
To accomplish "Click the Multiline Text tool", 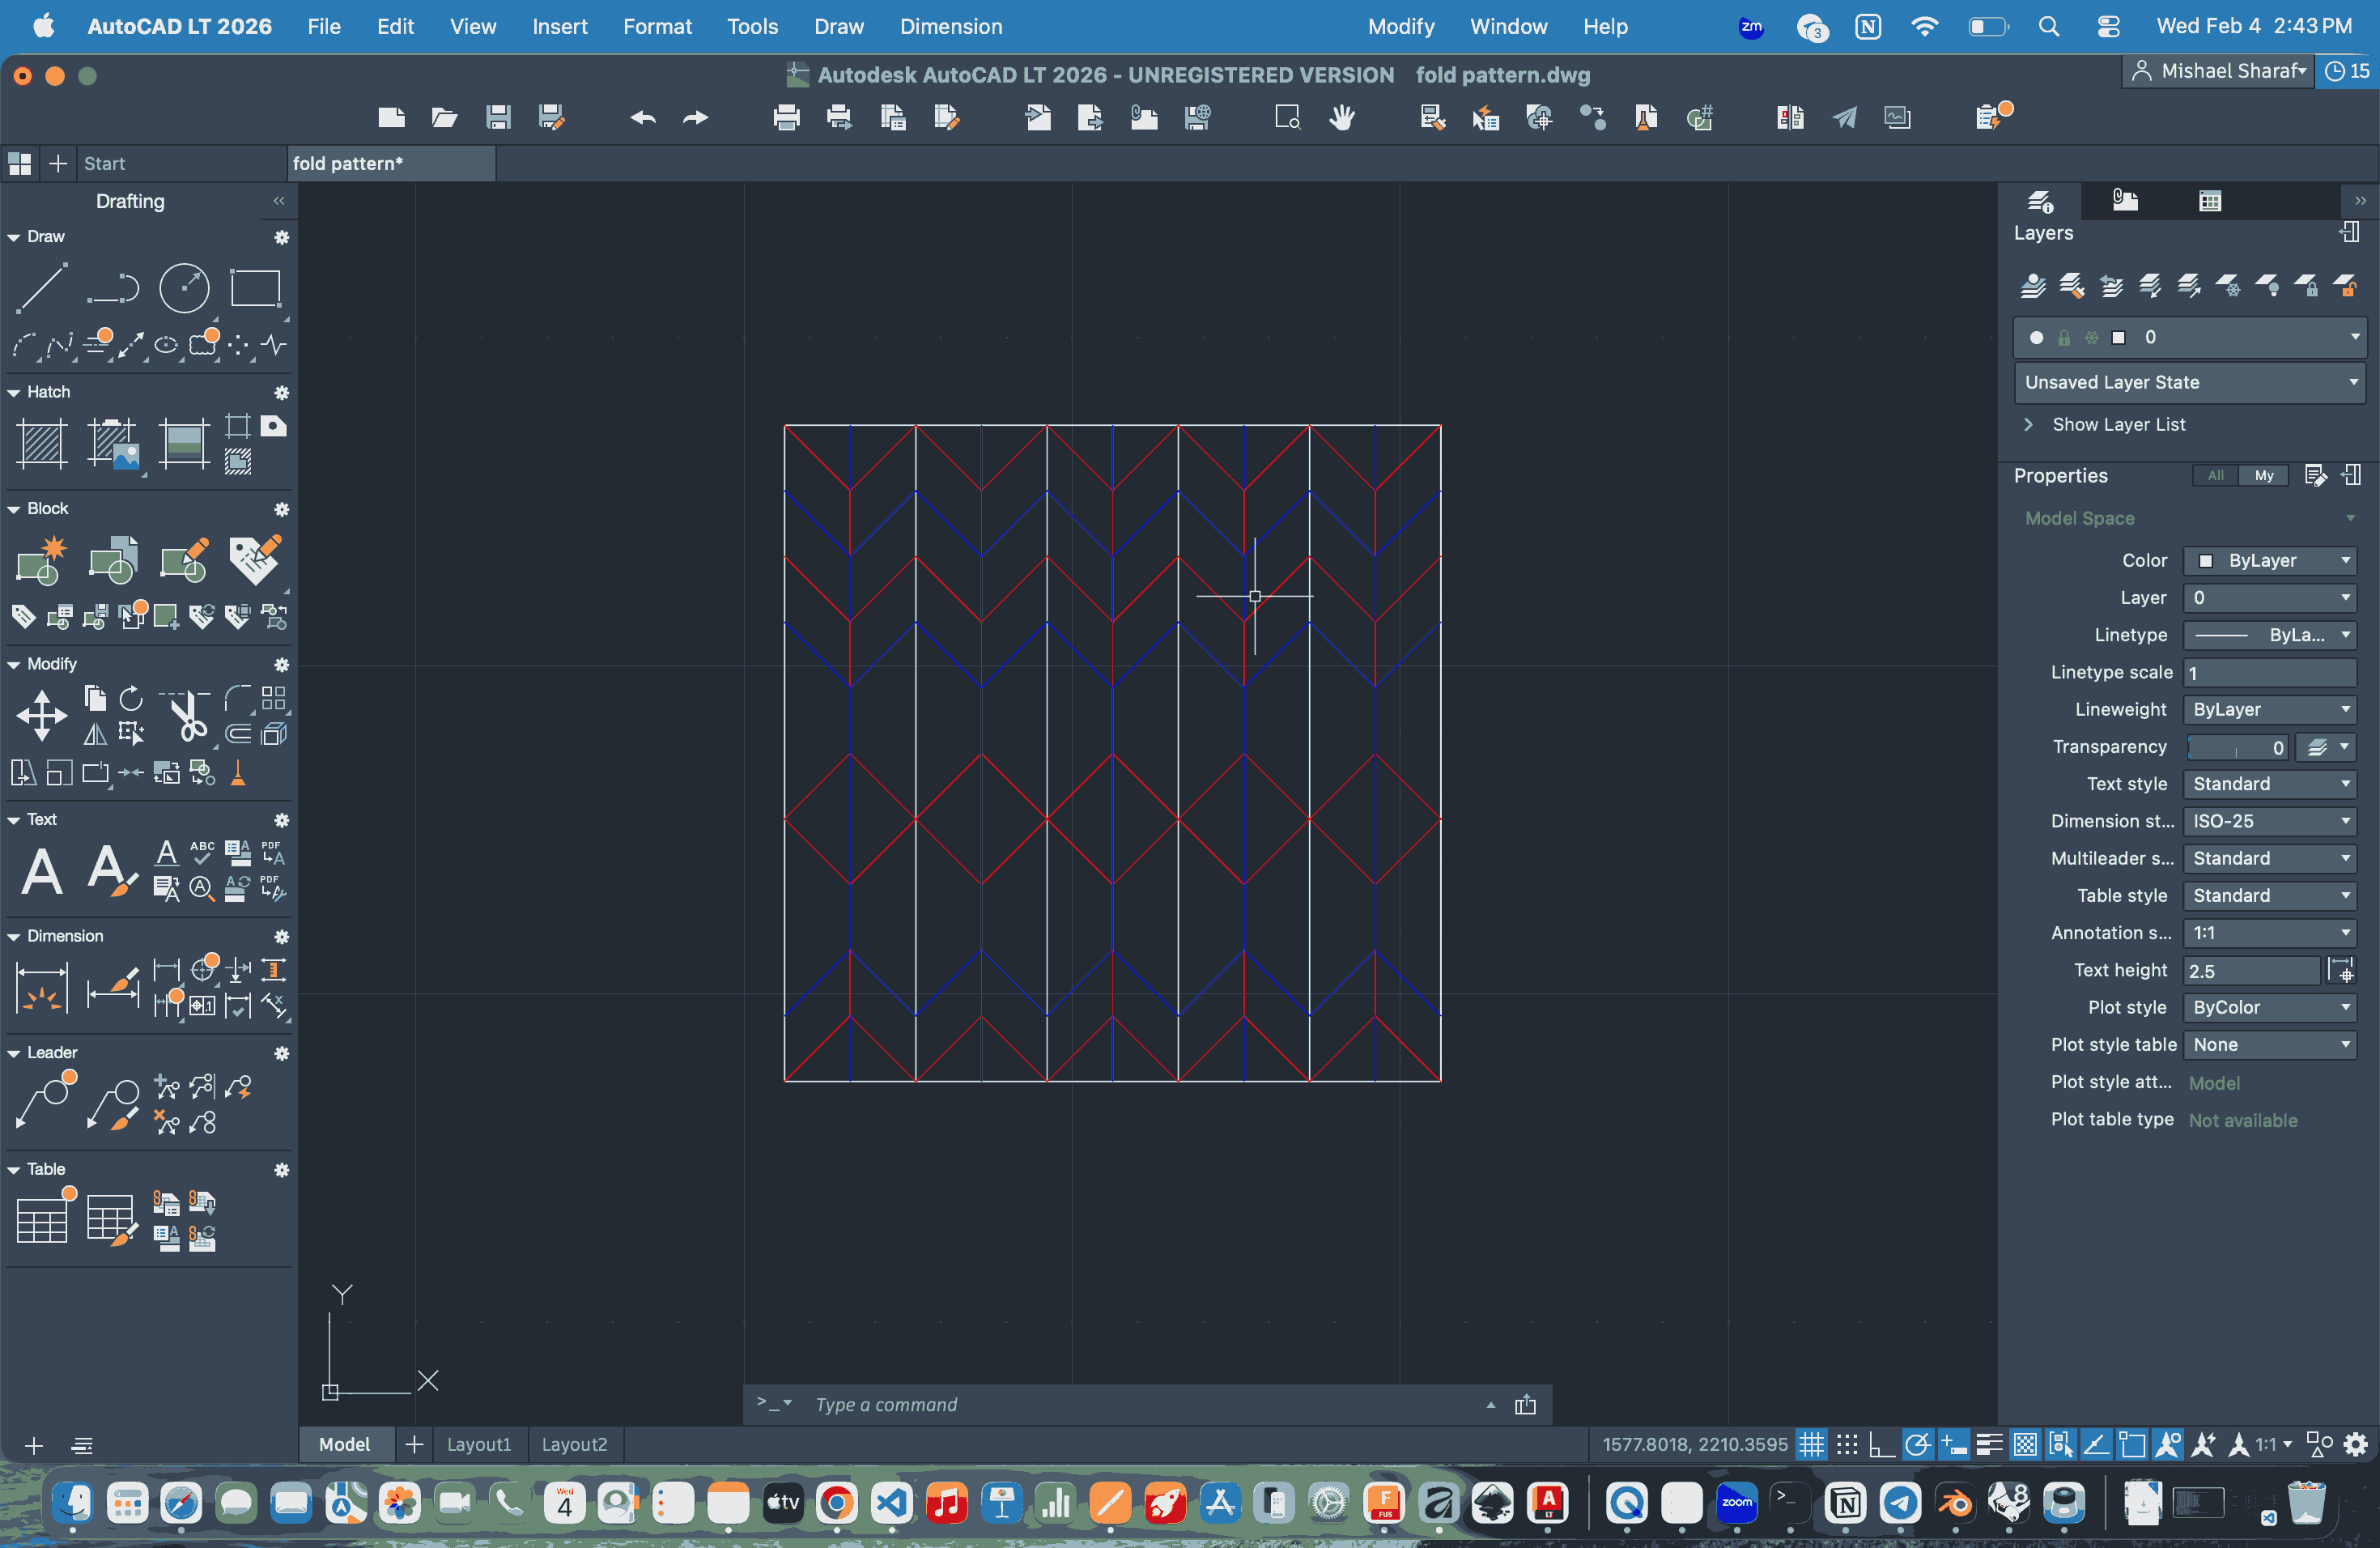I will pos(42,870).
